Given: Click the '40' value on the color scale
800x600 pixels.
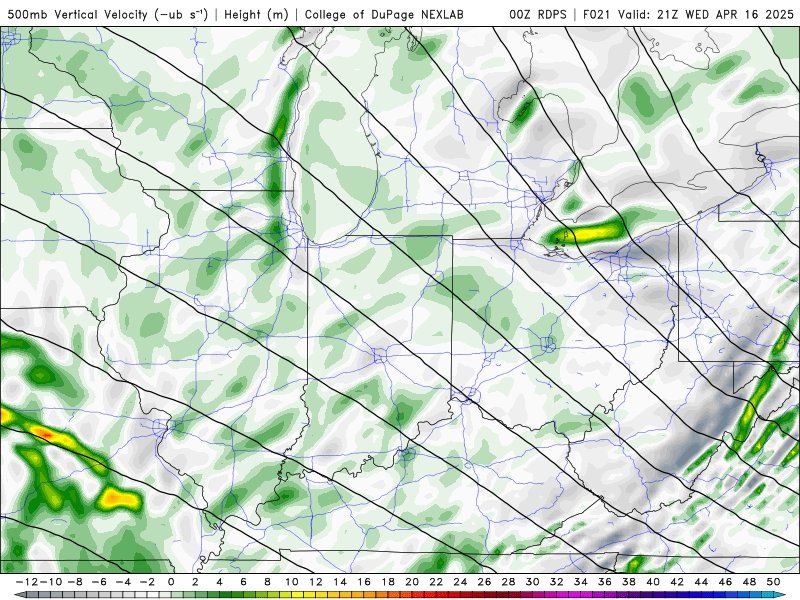Looking at the screenshot, I should tap(653, 582).
